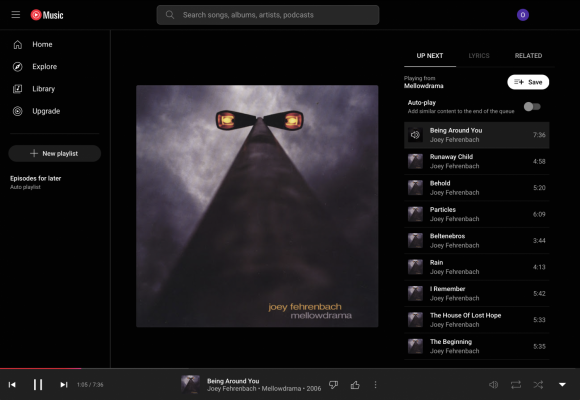Image resolution: width=580 pixels, height=400 pixels.
Task: Toggle repeat mode
Action: [516, 385]
